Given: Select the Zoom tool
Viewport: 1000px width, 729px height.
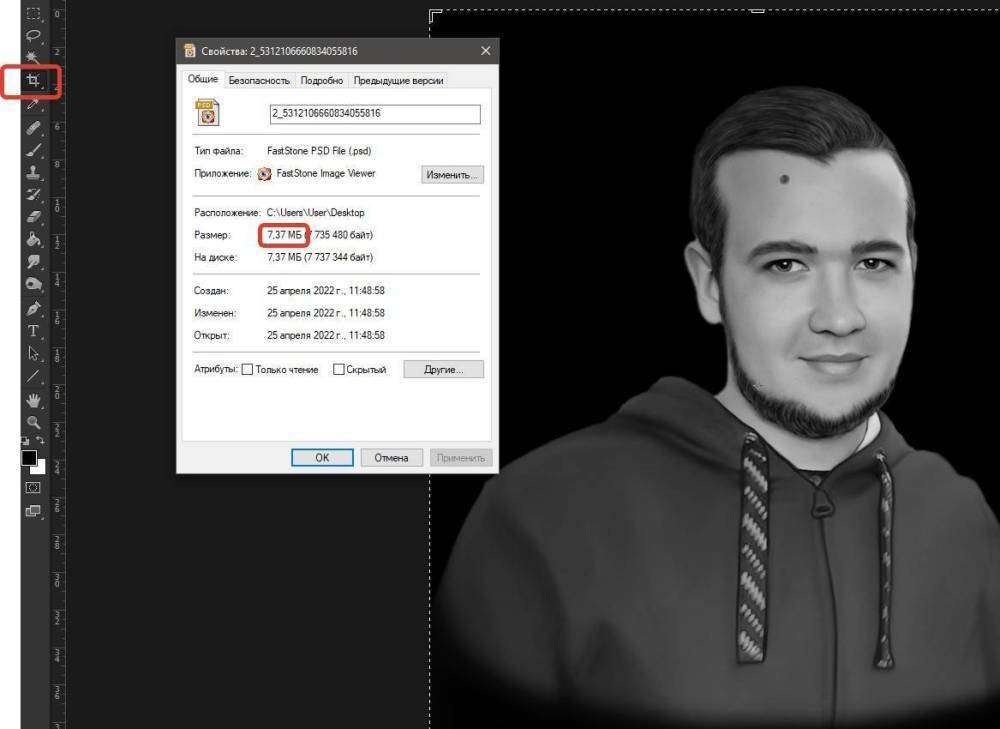Looking at the screenshot, I should 33,422.
